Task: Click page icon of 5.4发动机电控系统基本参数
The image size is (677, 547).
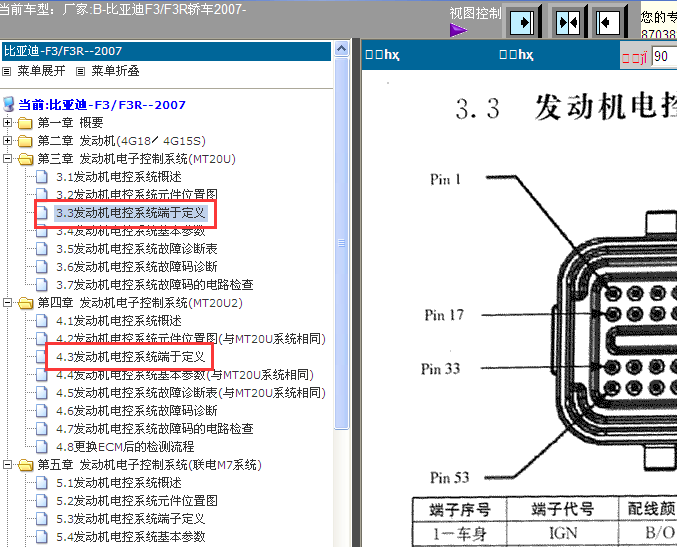Action: [42, 537]
